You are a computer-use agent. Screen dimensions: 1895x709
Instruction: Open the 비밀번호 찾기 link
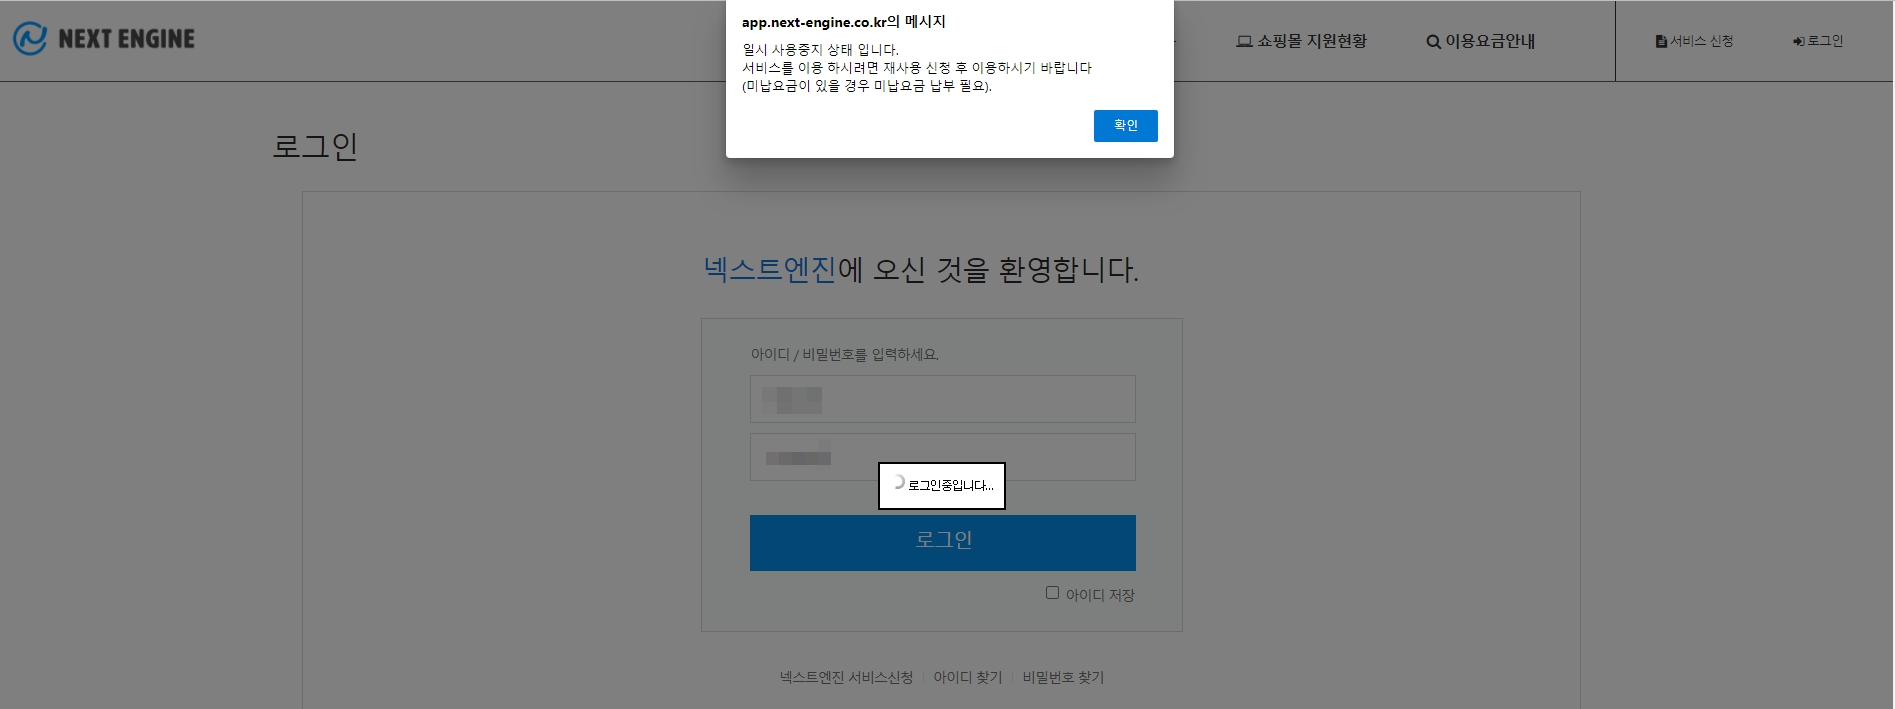point(1063,677)
